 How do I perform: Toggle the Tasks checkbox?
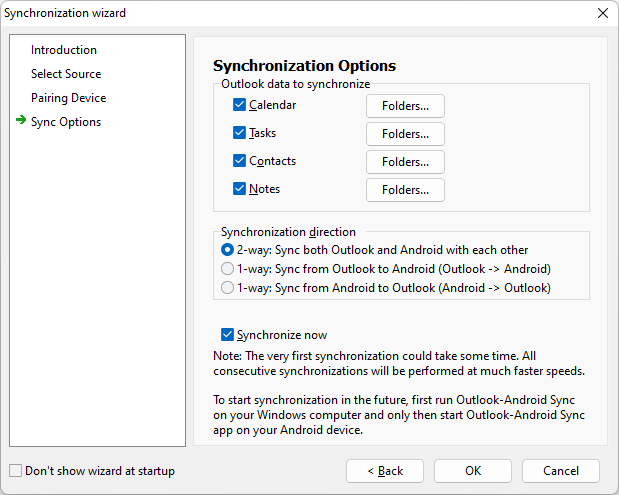239,133
